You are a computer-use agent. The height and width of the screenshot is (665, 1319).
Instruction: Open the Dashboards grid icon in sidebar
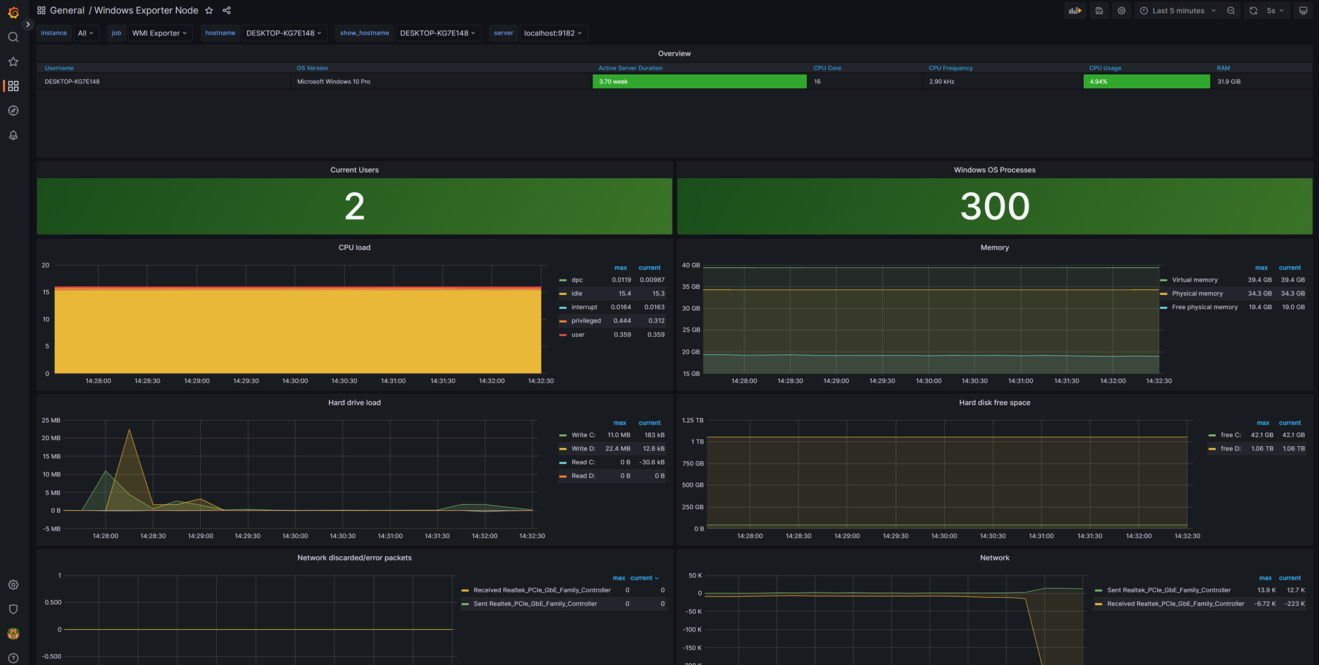click(x=13, y=86)
